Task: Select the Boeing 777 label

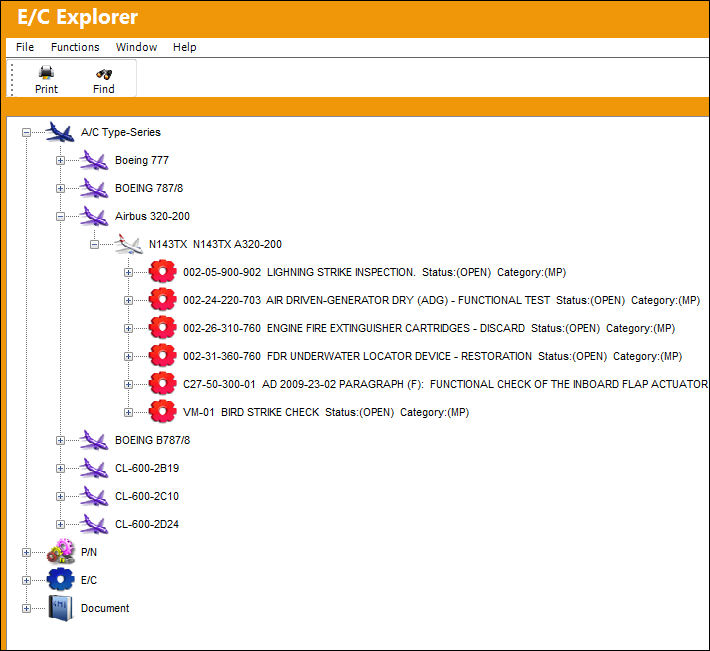Action: (x=142, y=160)
